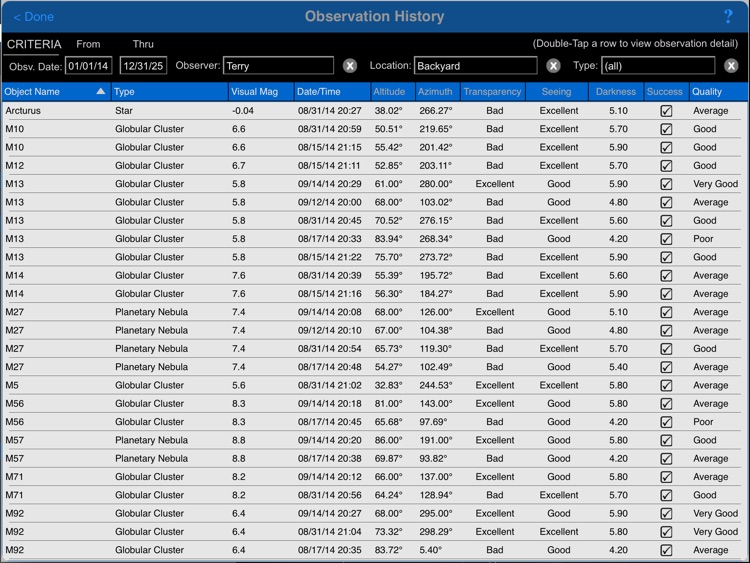Viewport: 750px width, 563px height.
Task: Click date cell 08/15/14 21:22
Action: (330, 257)
